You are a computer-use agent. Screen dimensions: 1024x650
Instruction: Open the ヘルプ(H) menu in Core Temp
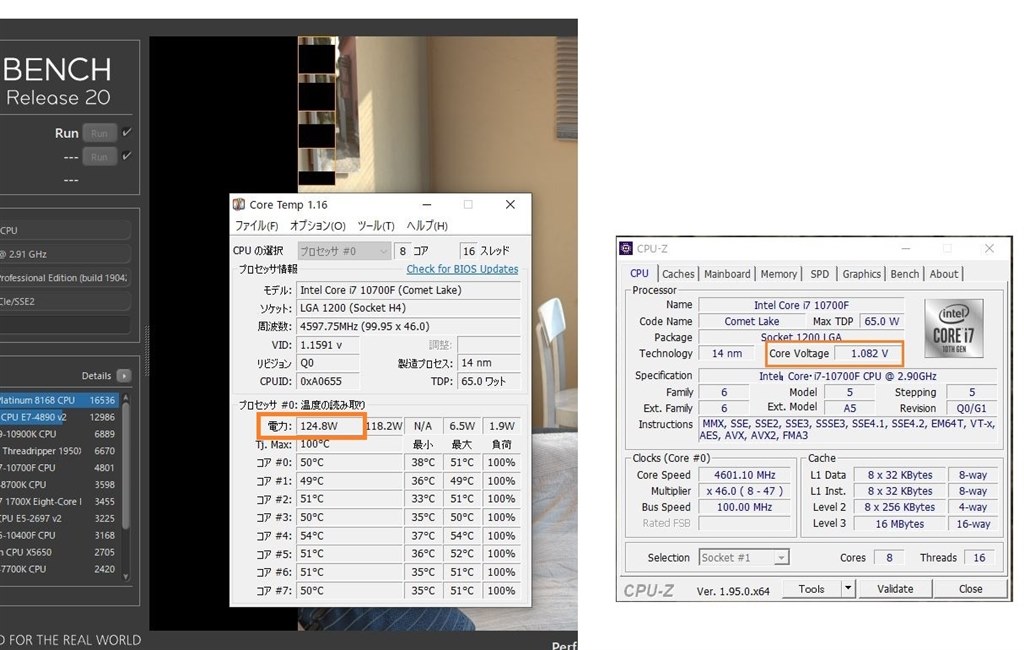427,225
